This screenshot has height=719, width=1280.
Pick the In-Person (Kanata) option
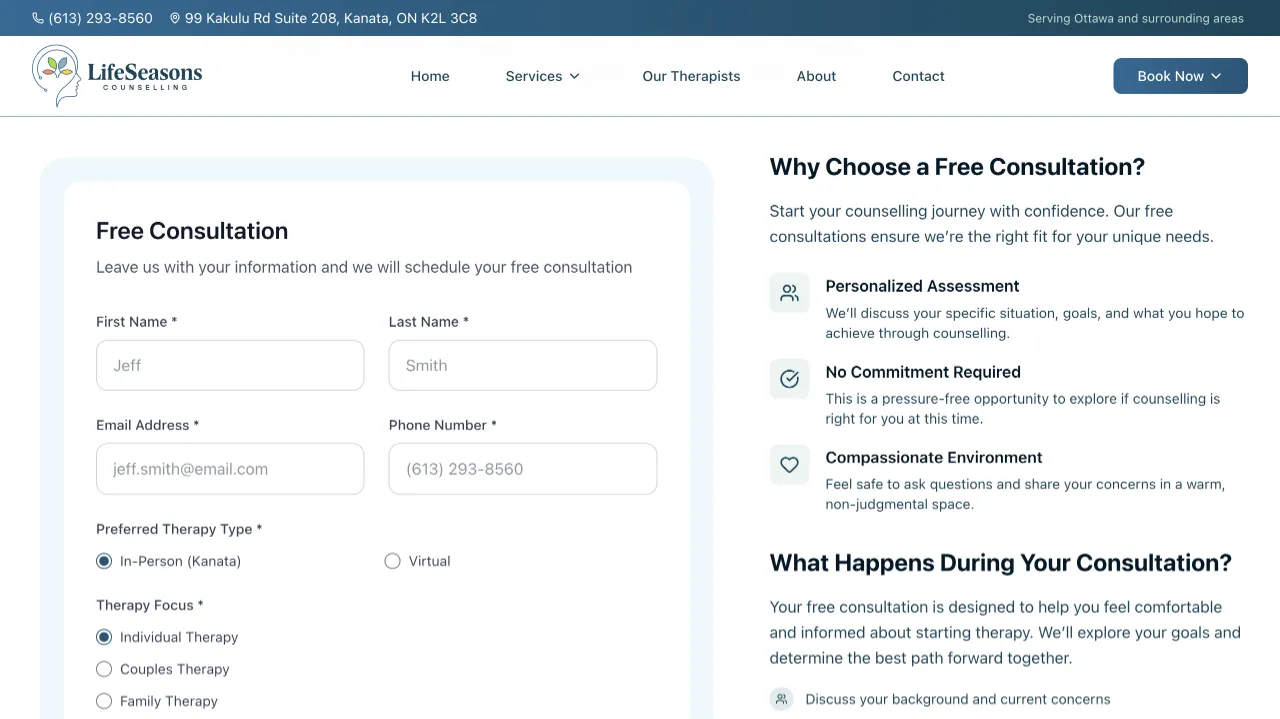click(104, 561)
